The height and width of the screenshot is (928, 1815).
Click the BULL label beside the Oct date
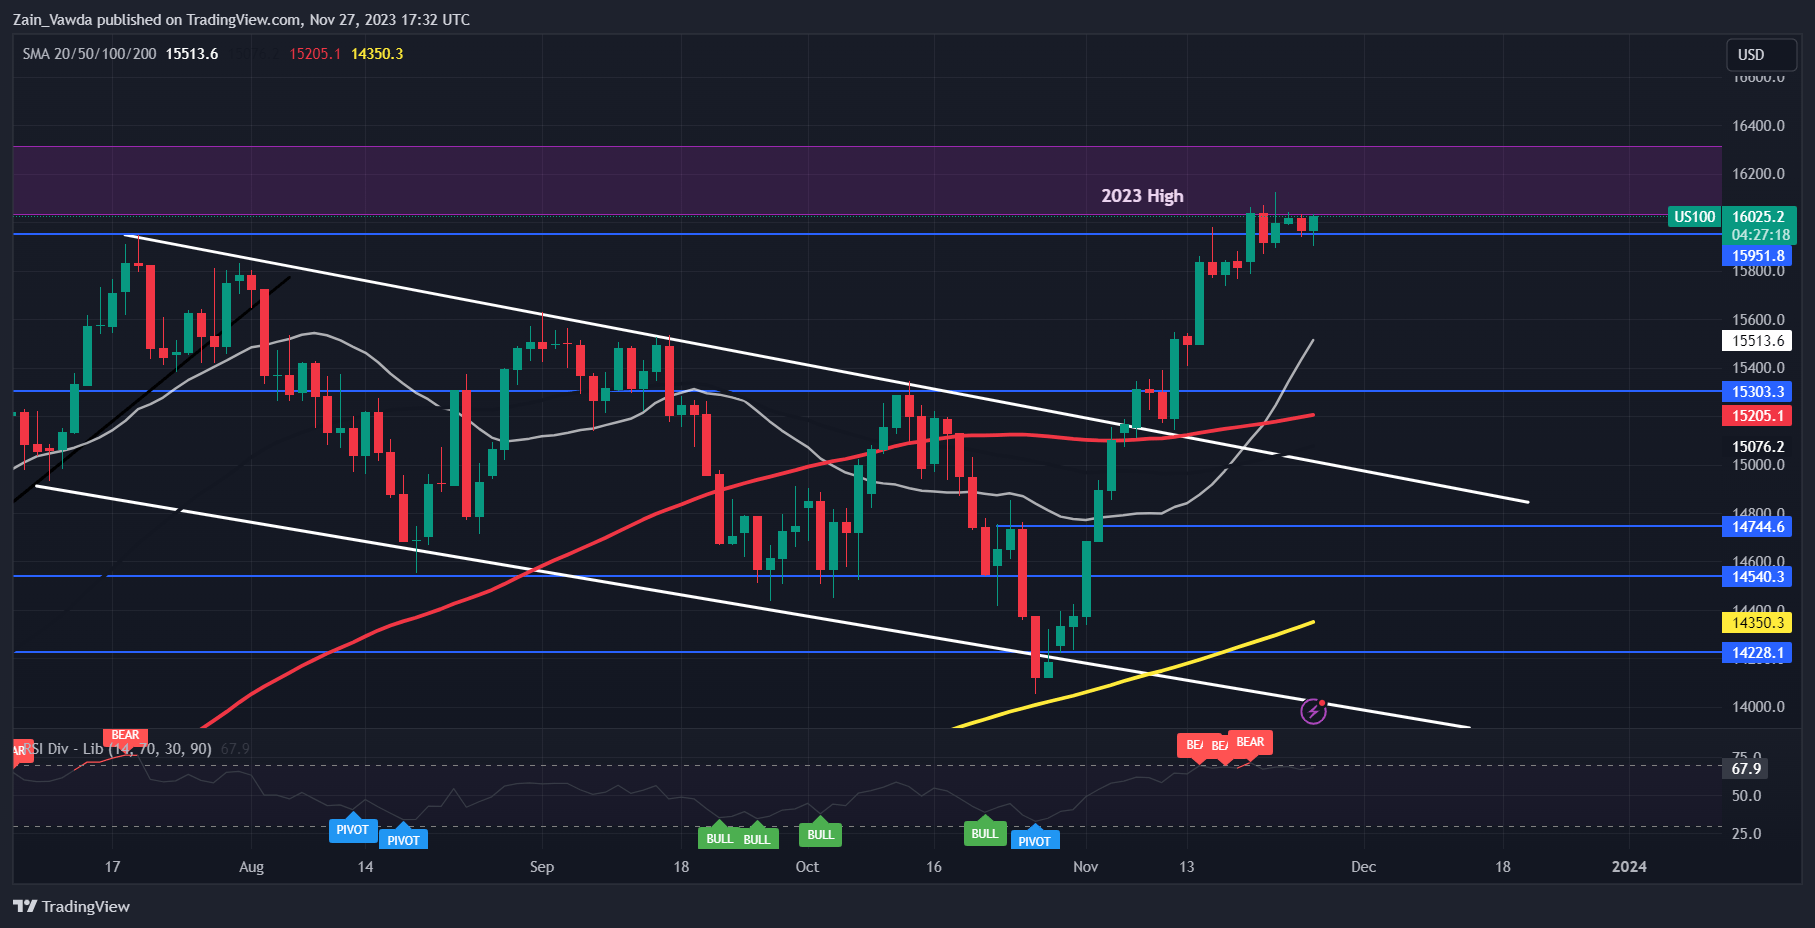tap(820, 835)
